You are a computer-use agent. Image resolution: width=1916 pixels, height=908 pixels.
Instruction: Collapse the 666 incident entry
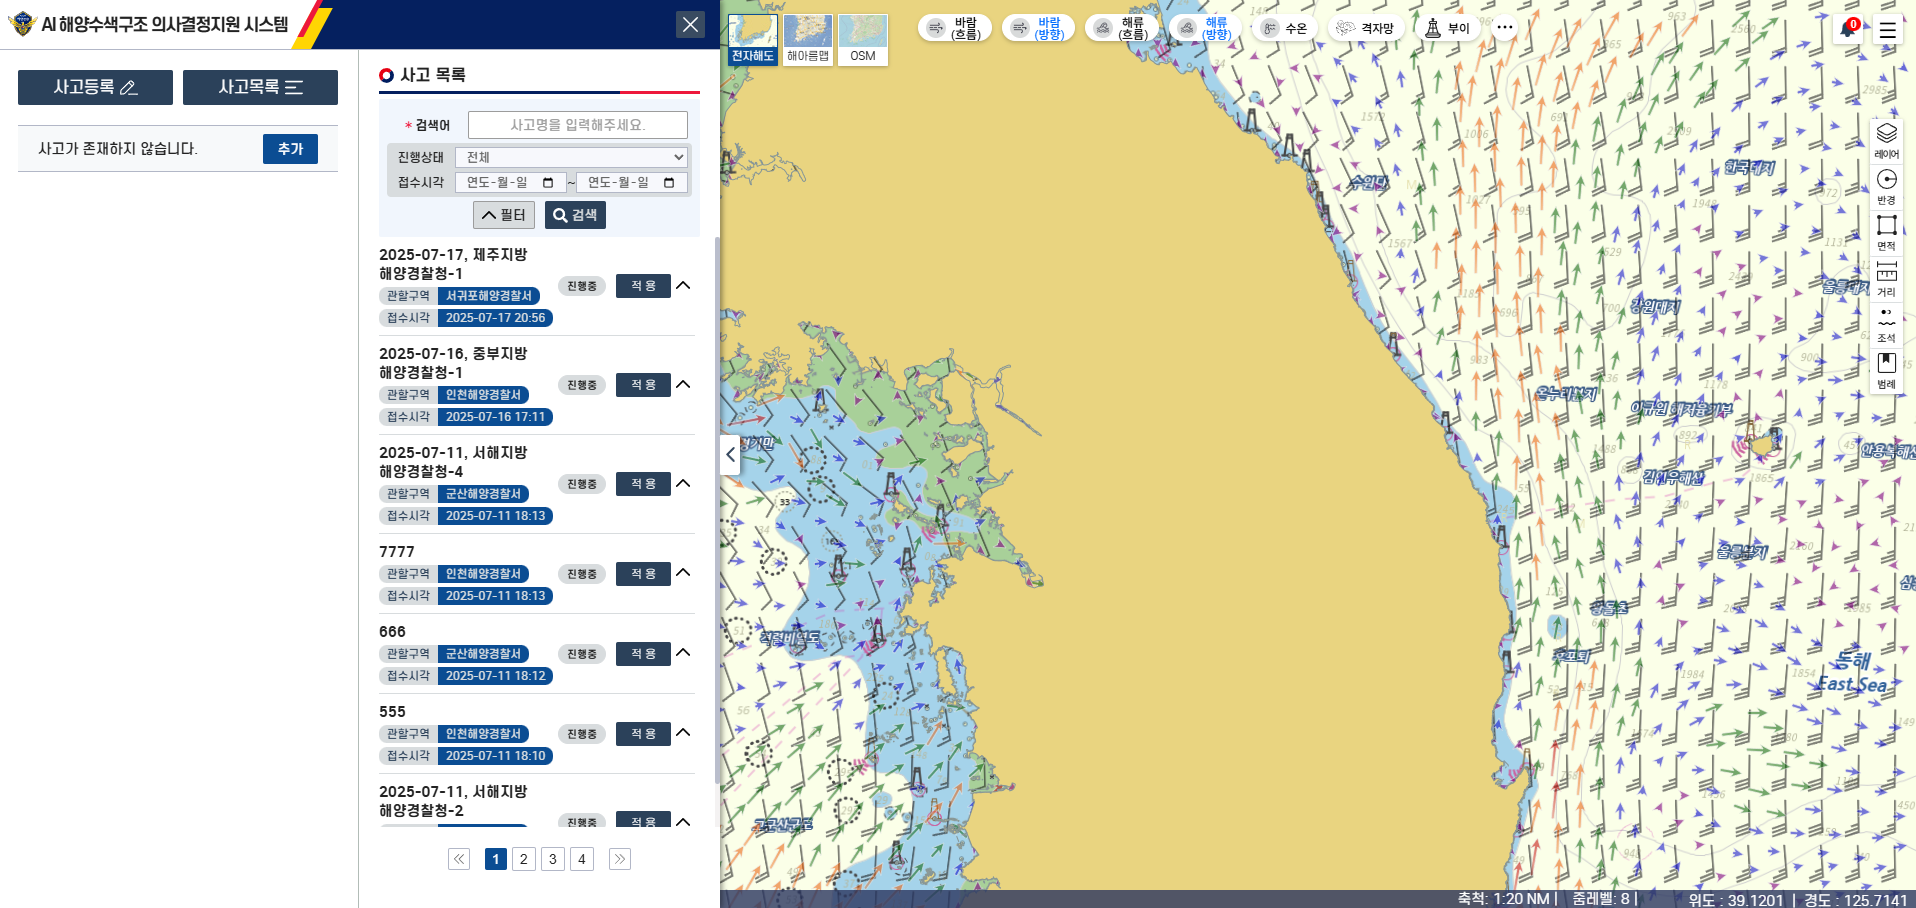coord(683,653)
